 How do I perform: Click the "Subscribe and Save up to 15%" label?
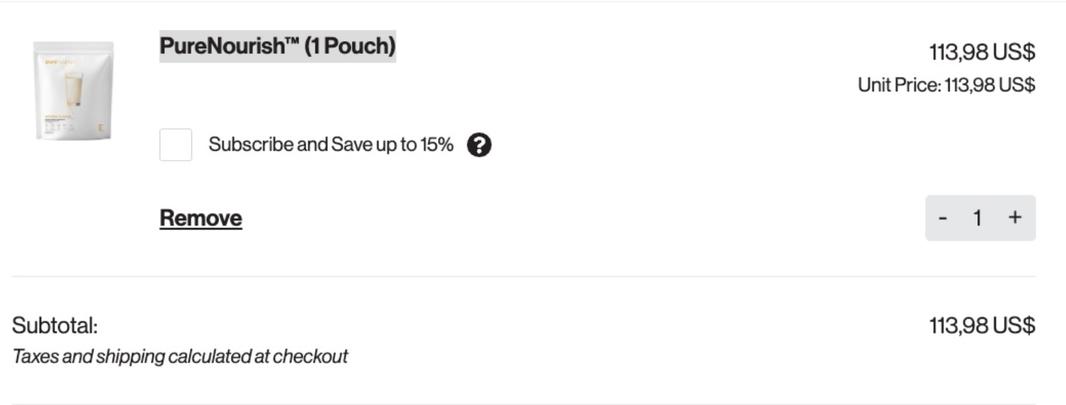330,145
